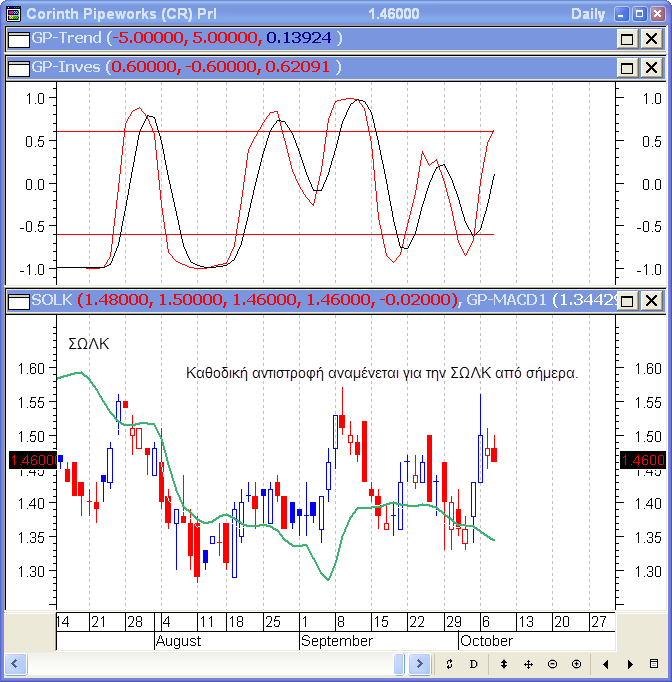Image resolution: width=672 pixels, height=682 pixels.
Task: Close the GP-Trend indicator pane
Action: coord(651,39)
